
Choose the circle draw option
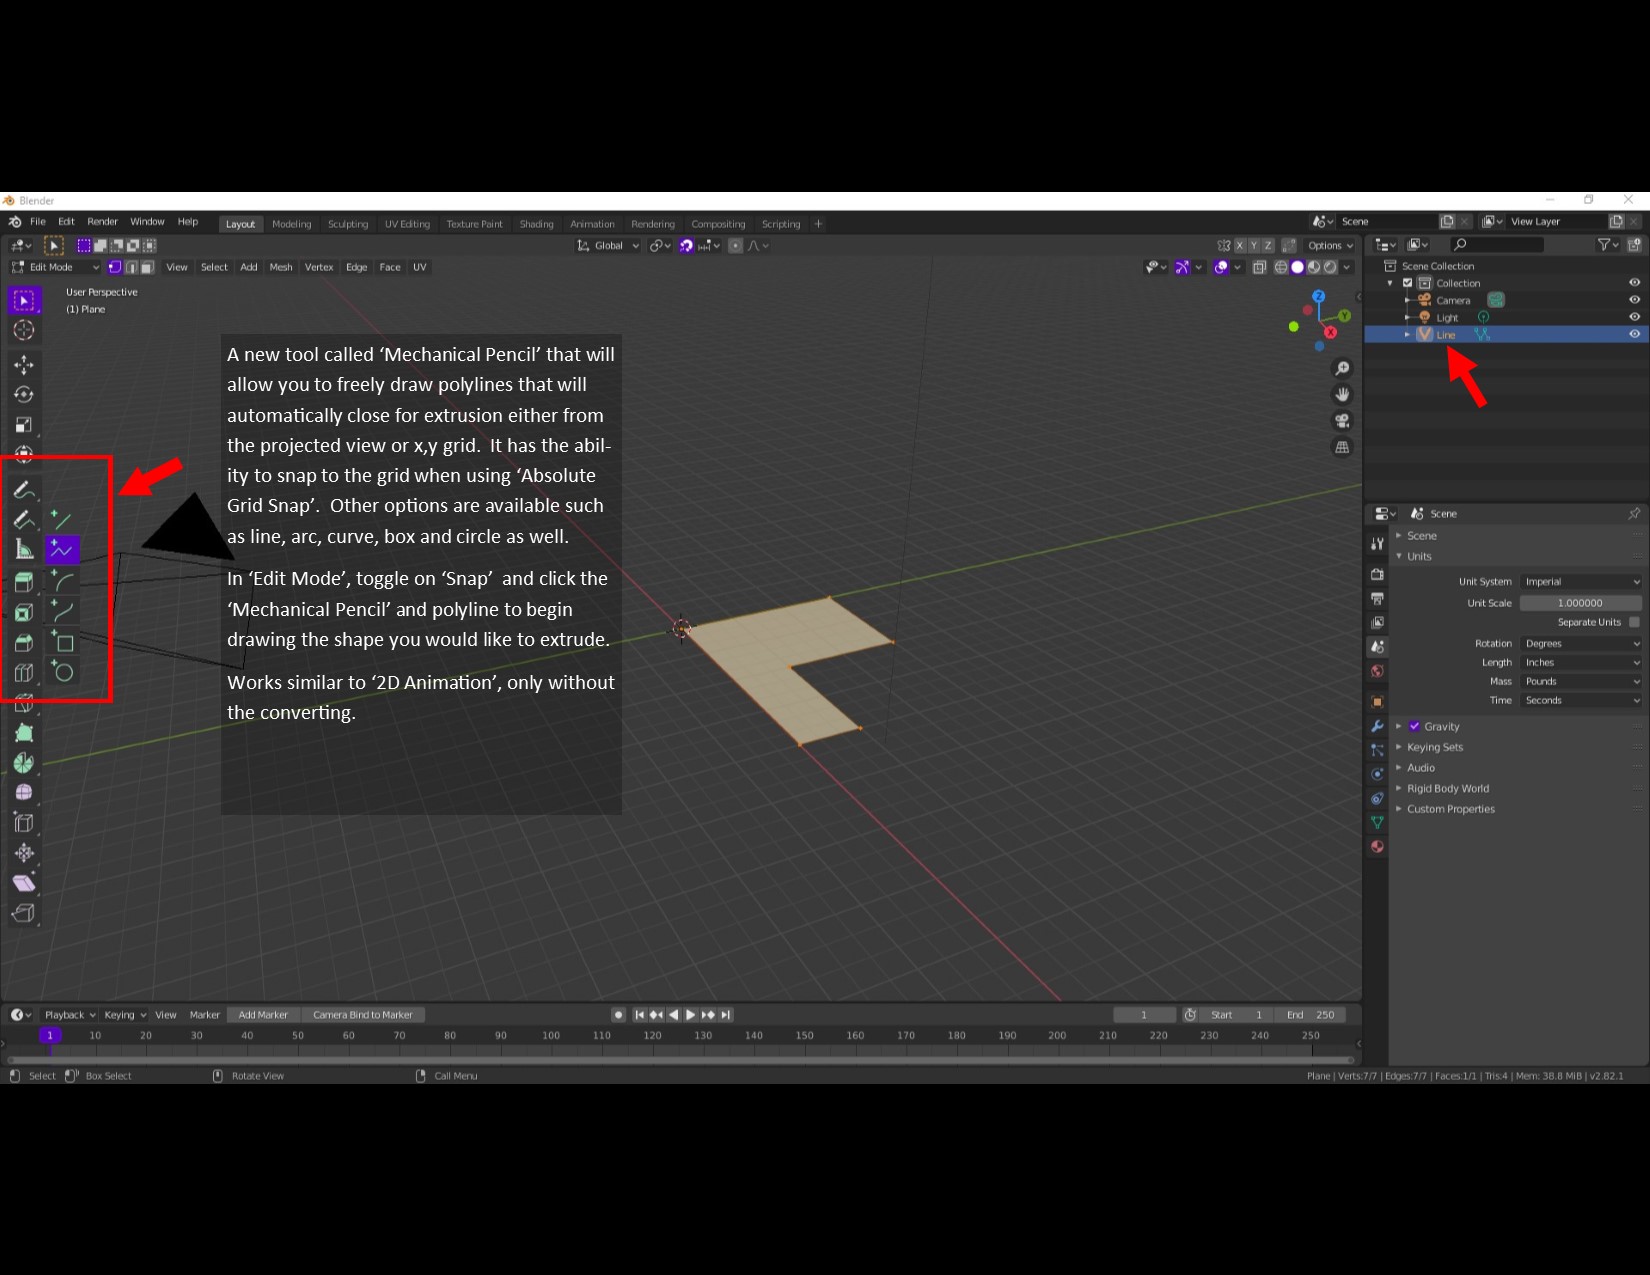pos(62,672)
